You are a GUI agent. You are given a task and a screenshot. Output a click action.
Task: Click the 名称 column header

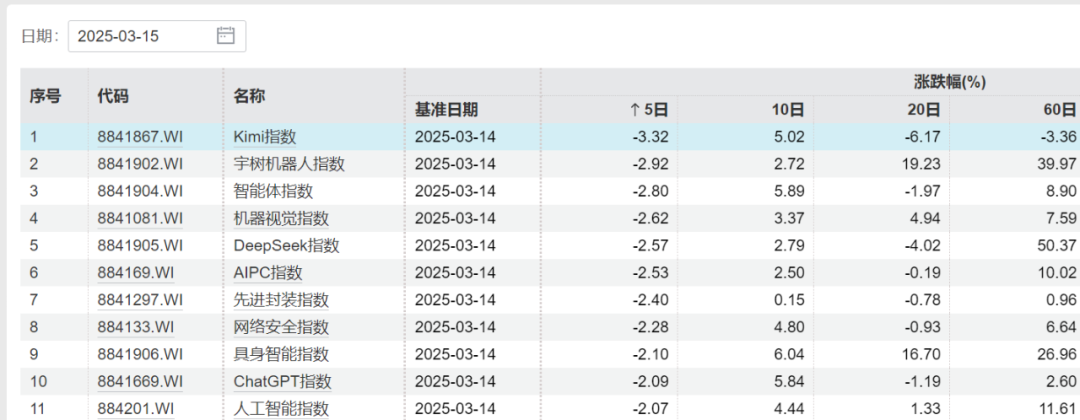click(x=249, y=96)
